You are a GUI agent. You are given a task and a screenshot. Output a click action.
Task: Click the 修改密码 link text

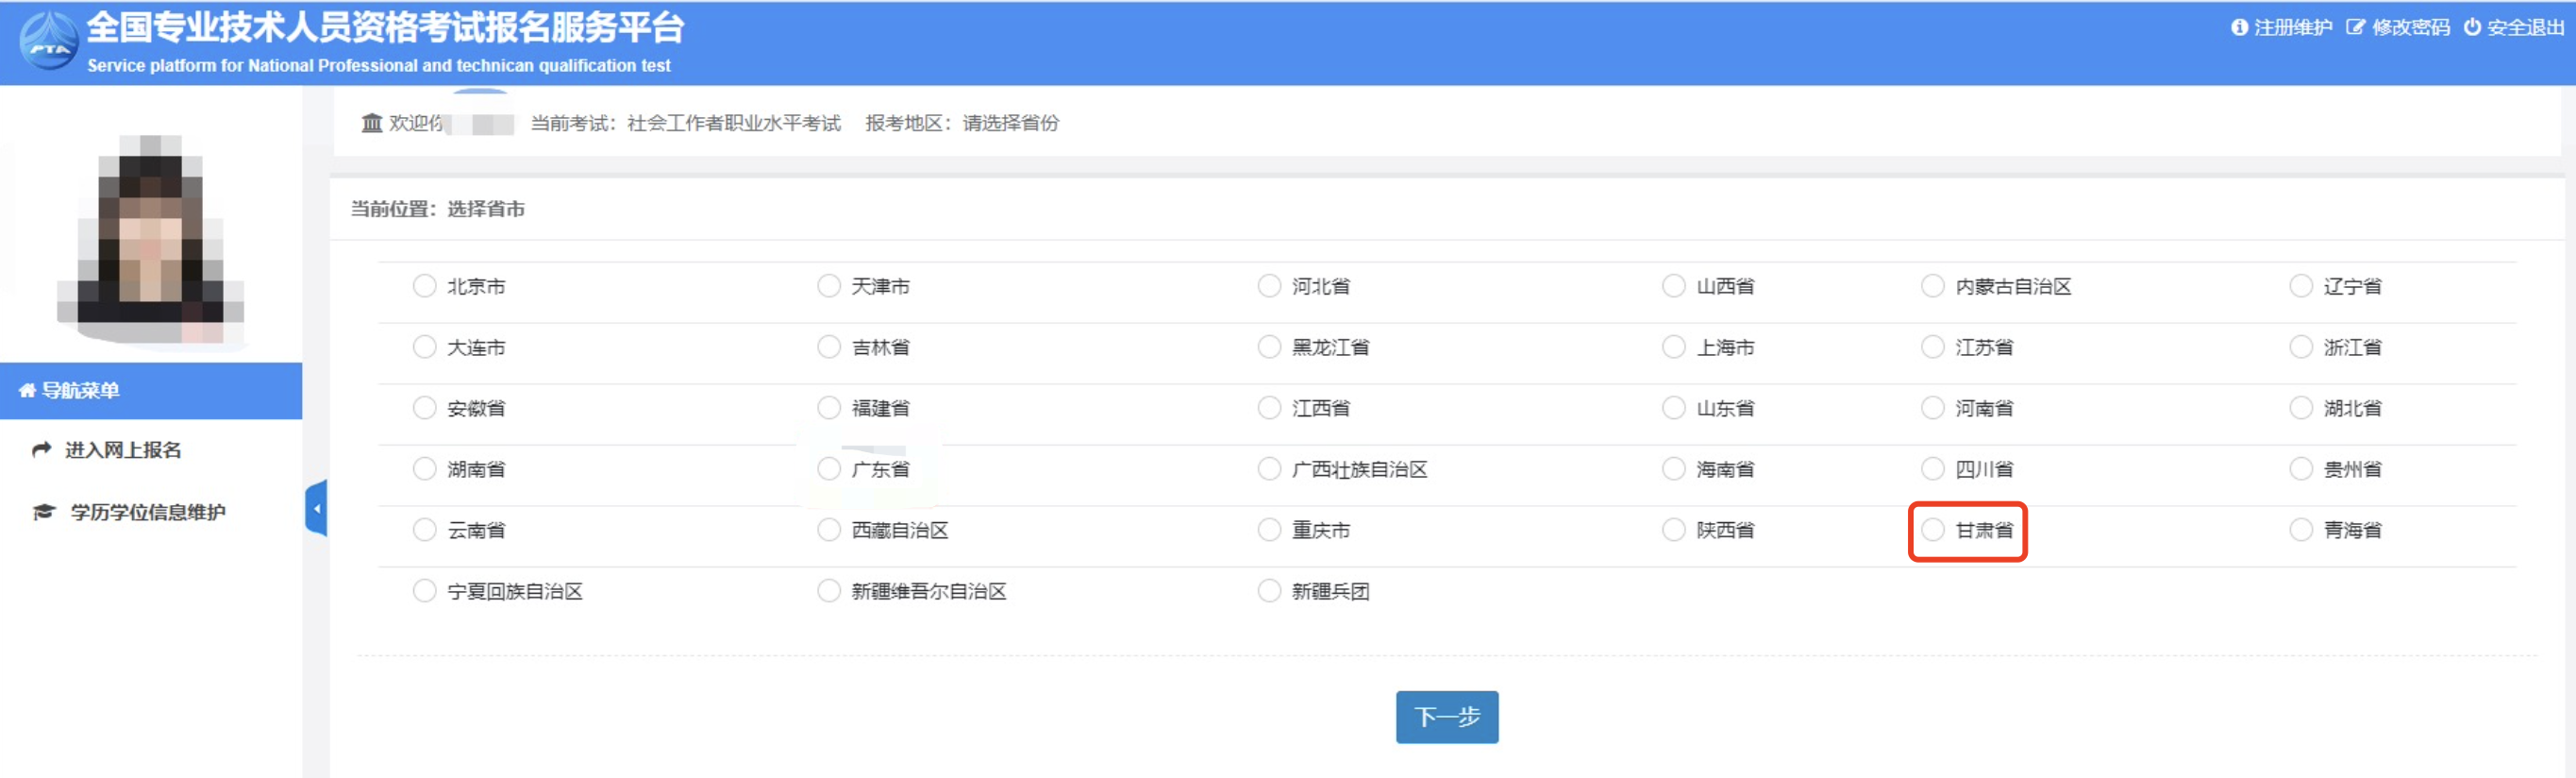pos(2410,27)
